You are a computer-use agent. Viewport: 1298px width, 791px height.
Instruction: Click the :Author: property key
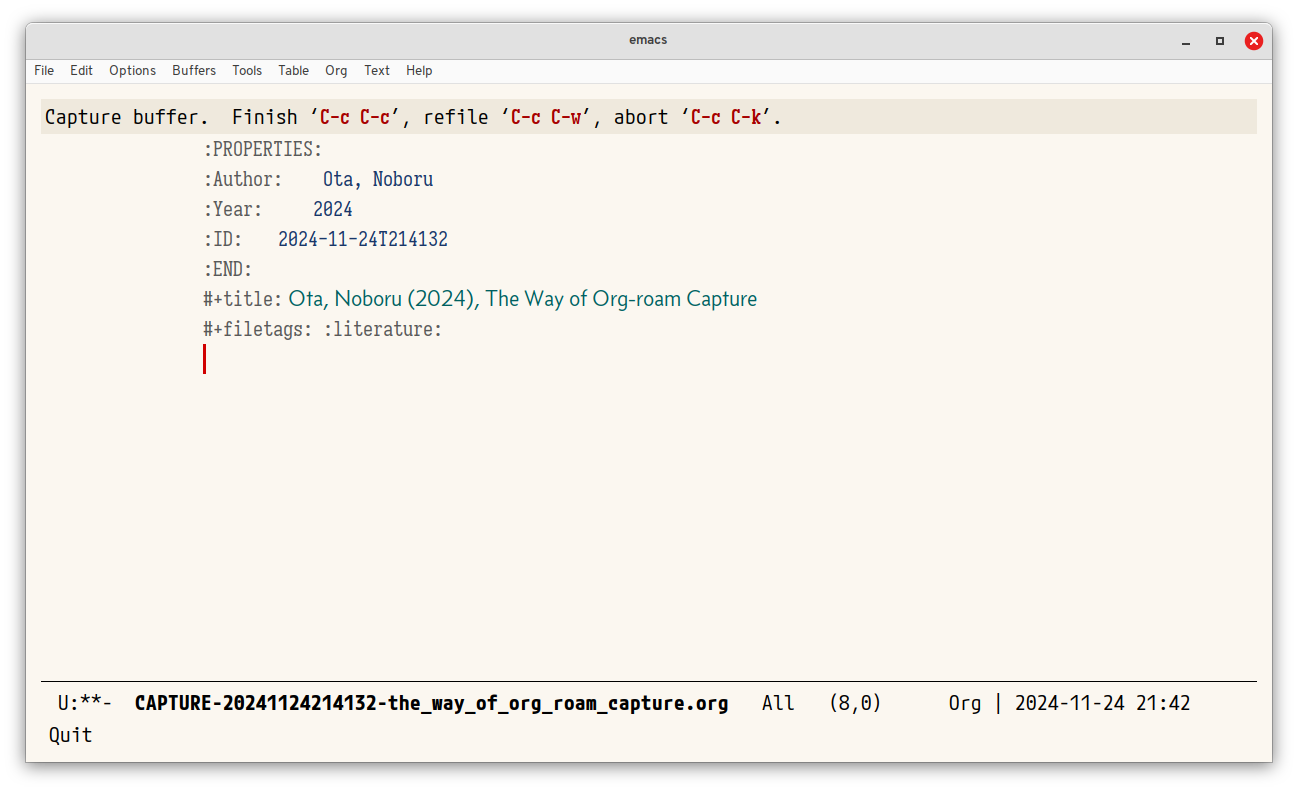[243, 180]
